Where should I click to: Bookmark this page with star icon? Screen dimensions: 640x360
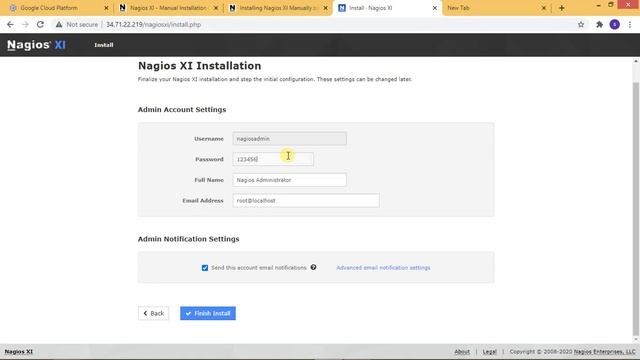coord(581,24)
